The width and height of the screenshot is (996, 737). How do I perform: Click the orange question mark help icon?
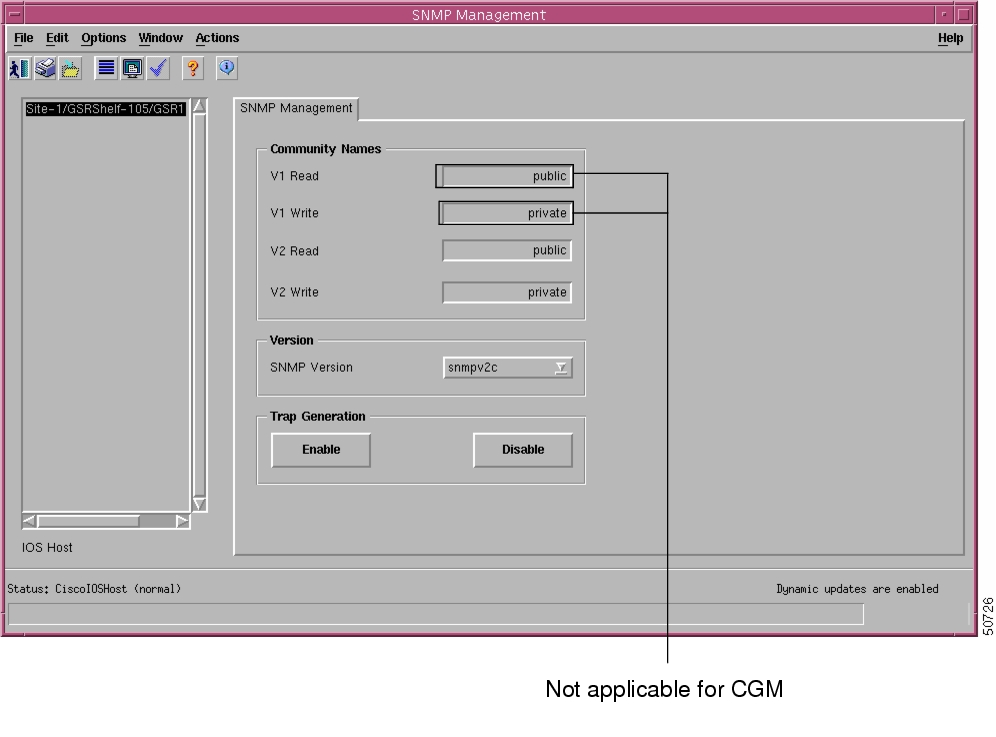point(193,68)
